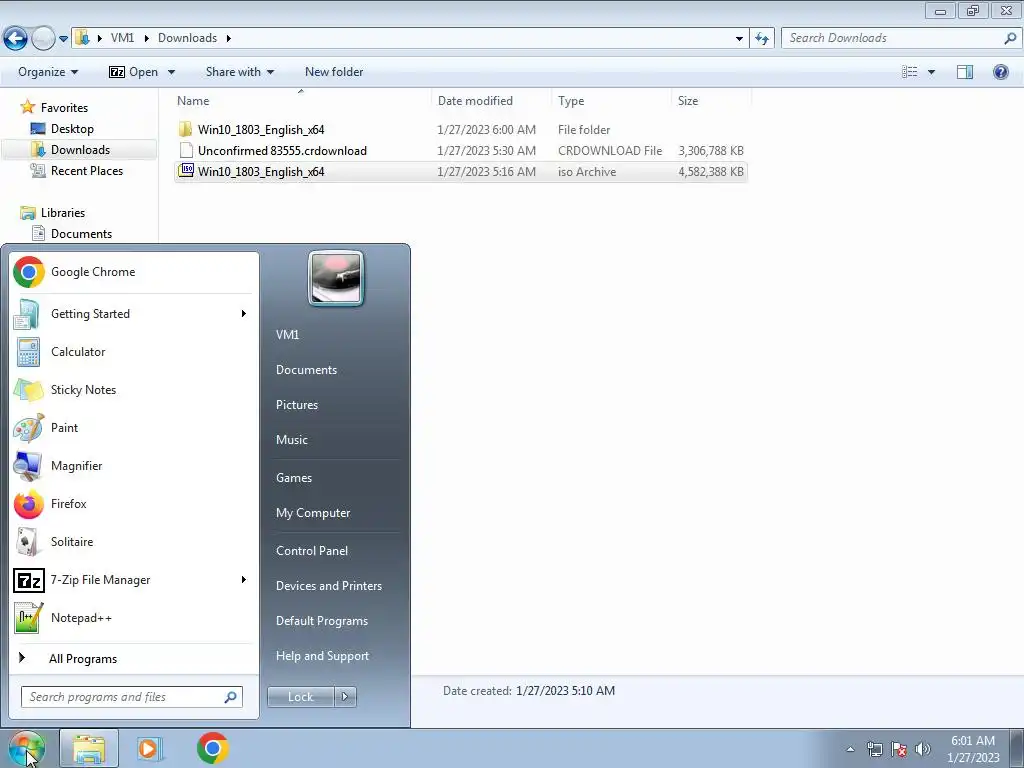1024x768 pixels.
Task: Expand Getting Started submenu arrow
Action: [x=244, y=313]
